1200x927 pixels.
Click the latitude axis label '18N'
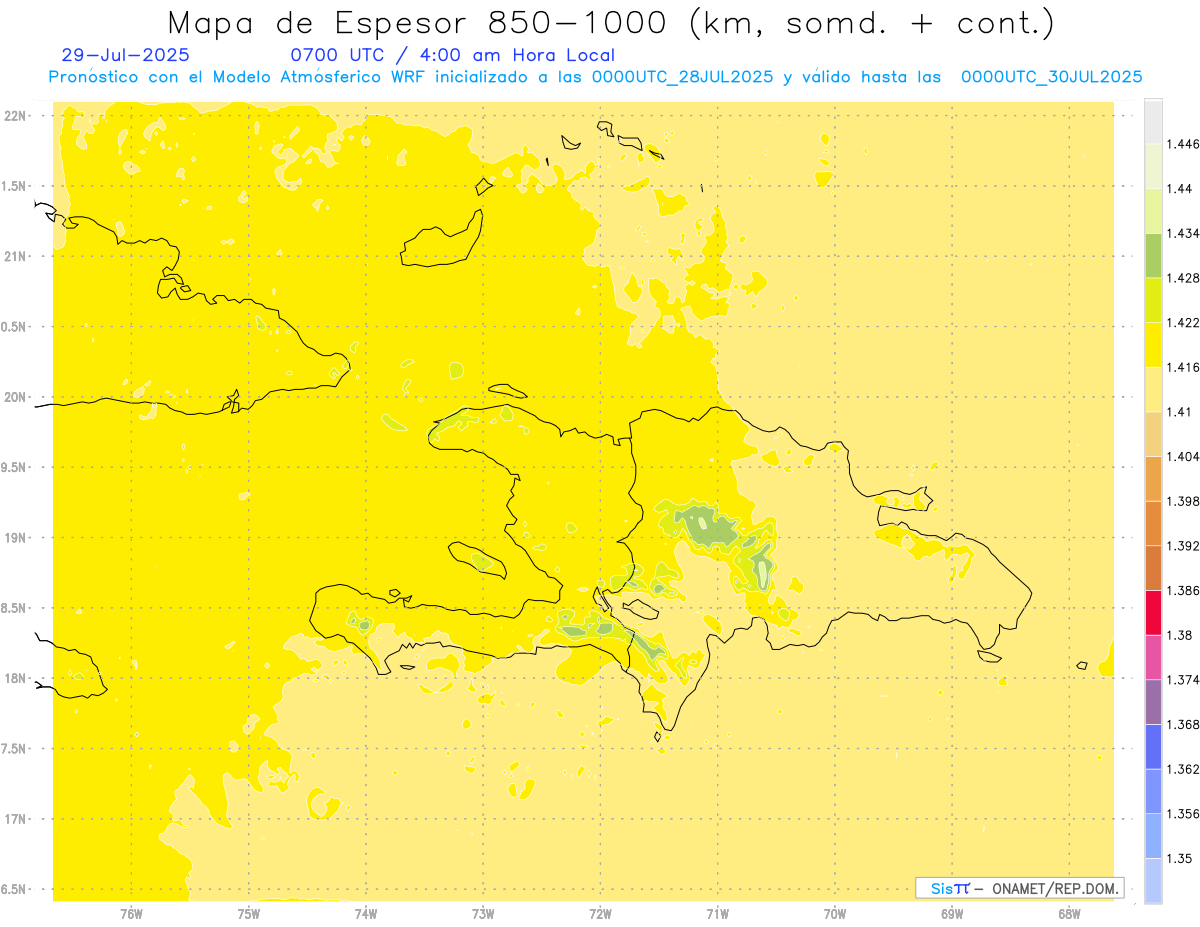tap(16, 679)
